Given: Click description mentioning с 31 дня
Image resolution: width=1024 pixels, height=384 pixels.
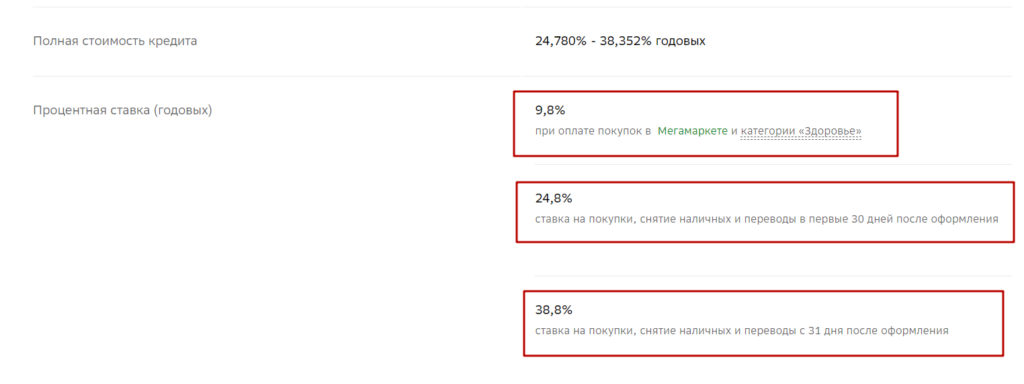Looking at the screenshot, I should point(741,331).
